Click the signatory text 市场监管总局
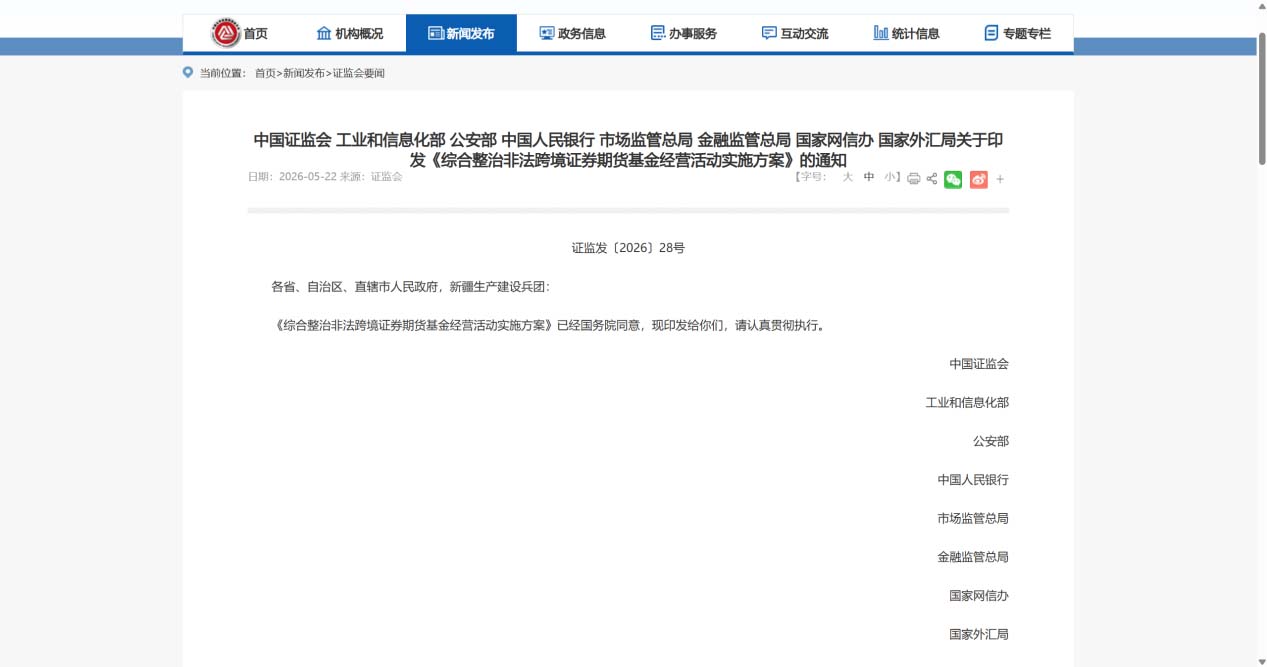This screenshot has width=1267, height=667. [x=973, y=518]
